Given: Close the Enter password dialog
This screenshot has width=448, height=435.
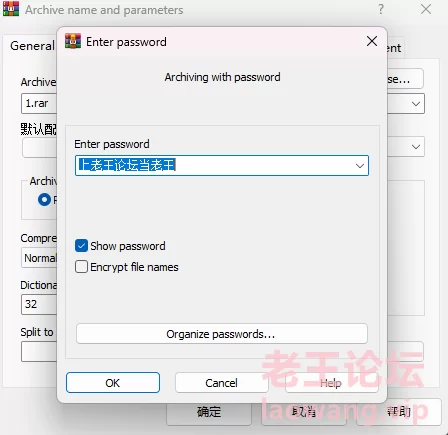Looking at the screenshot, I should pyautogui.click(x=372, y=41).
